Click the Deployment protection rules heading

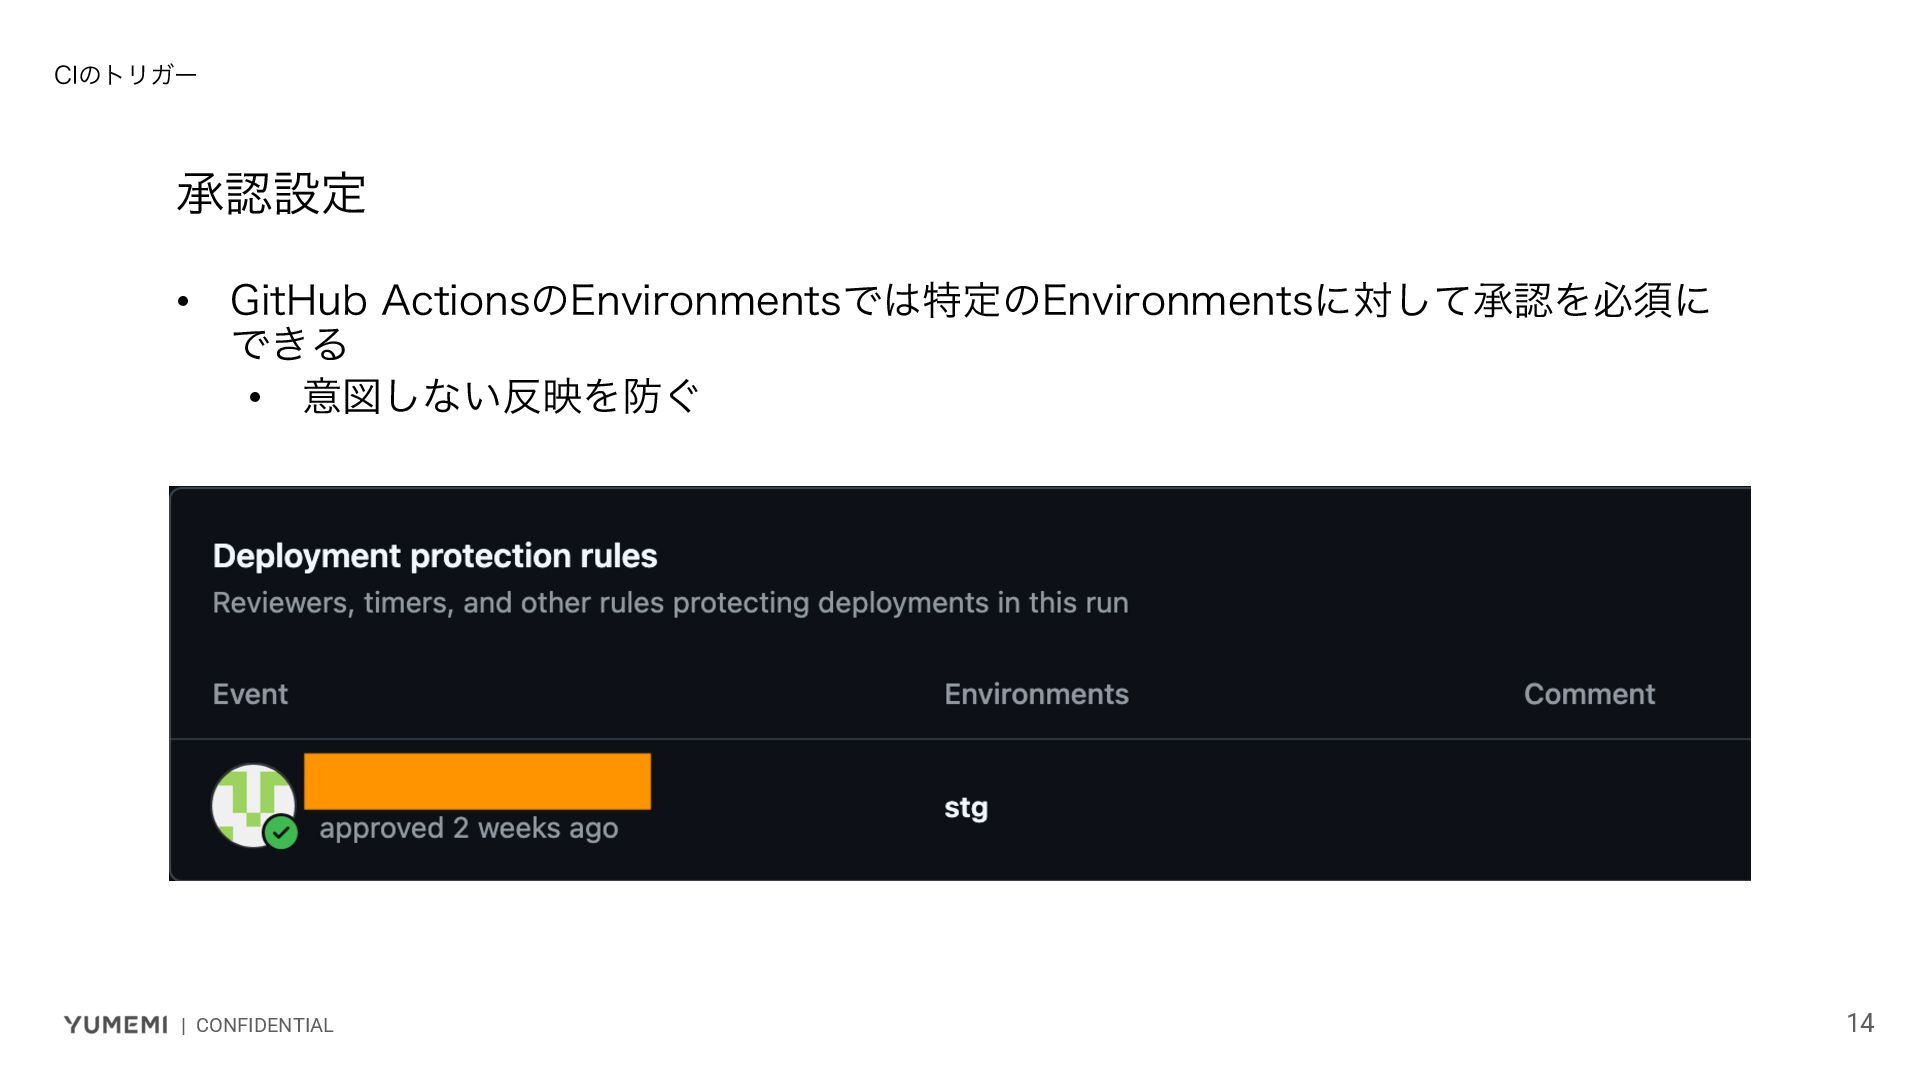point(434,556)
